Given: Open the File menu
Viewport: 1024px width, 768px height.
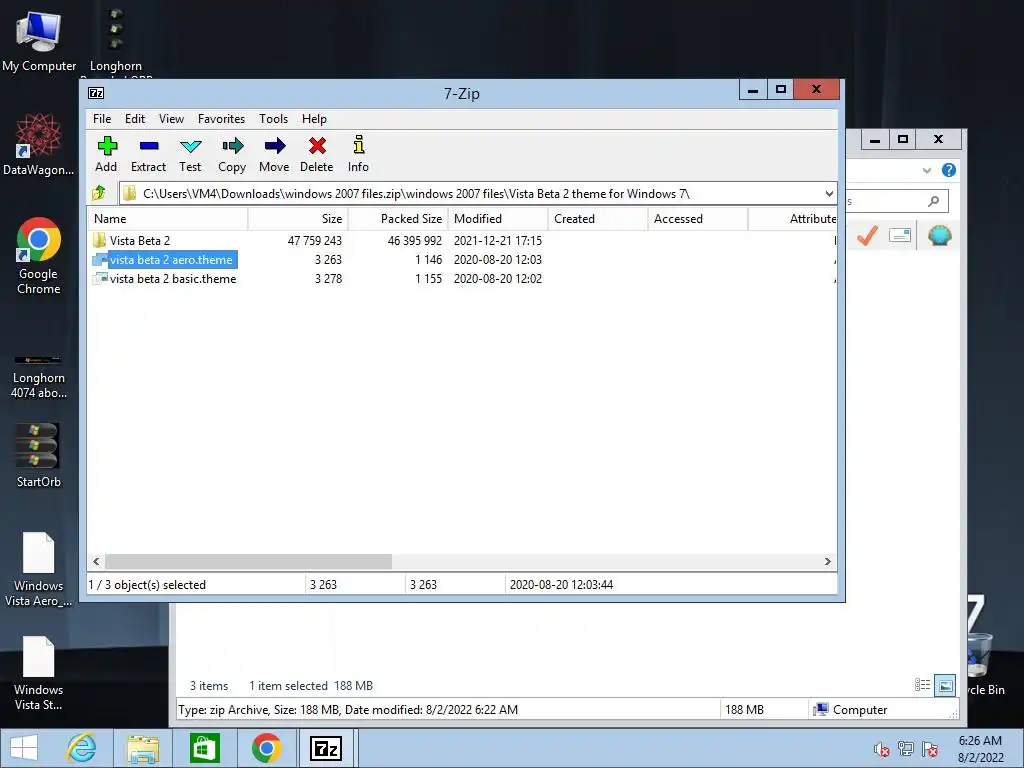Looking at the screenshot, I should [x=102, y=119].
